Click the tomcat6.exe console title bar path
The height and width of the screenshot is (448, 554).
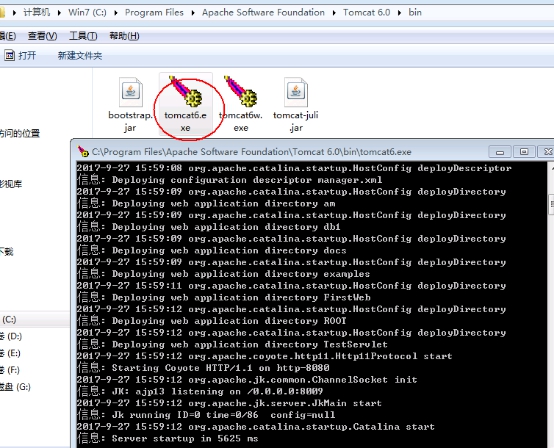point(252,152)
